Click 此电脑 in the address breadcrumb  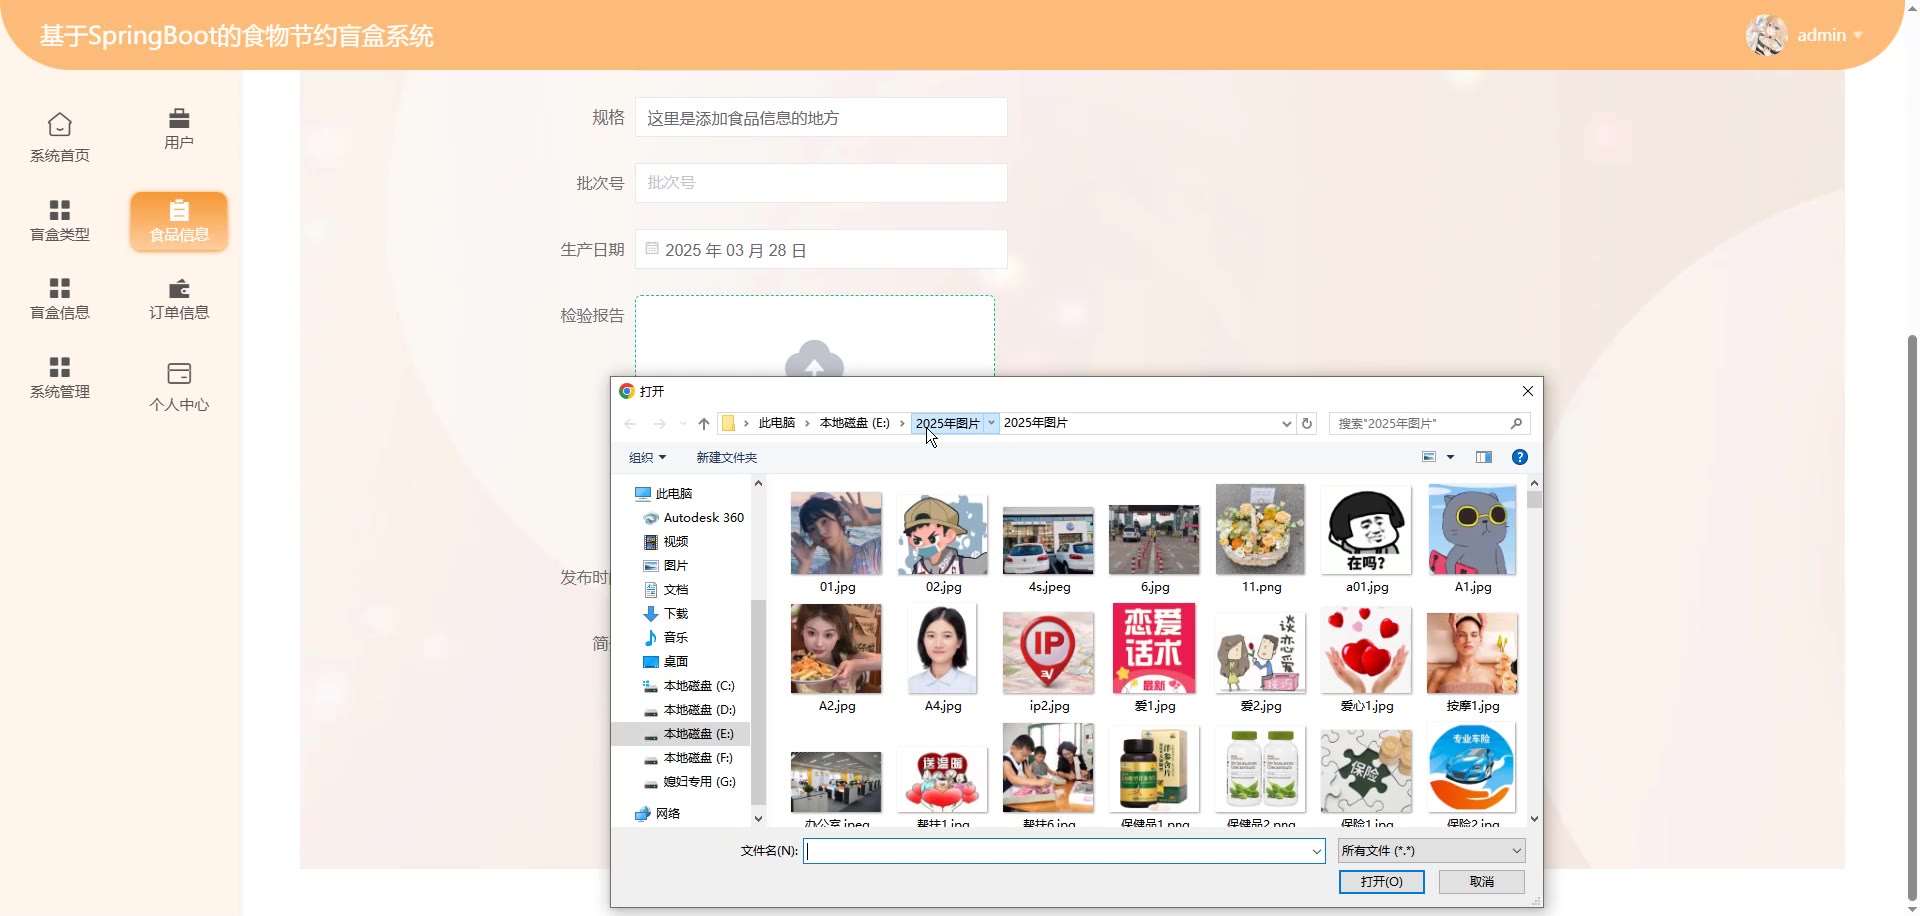click(x=777, y=423)
